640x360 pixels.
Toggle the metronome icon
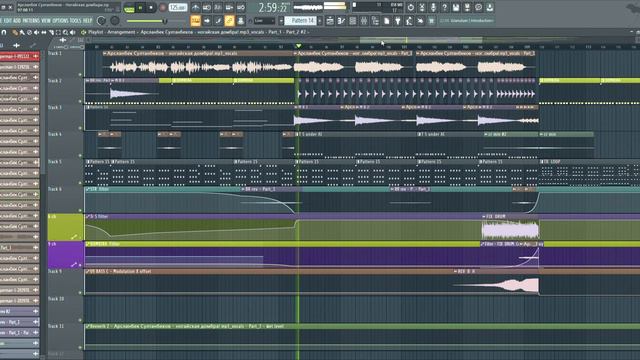196,7
